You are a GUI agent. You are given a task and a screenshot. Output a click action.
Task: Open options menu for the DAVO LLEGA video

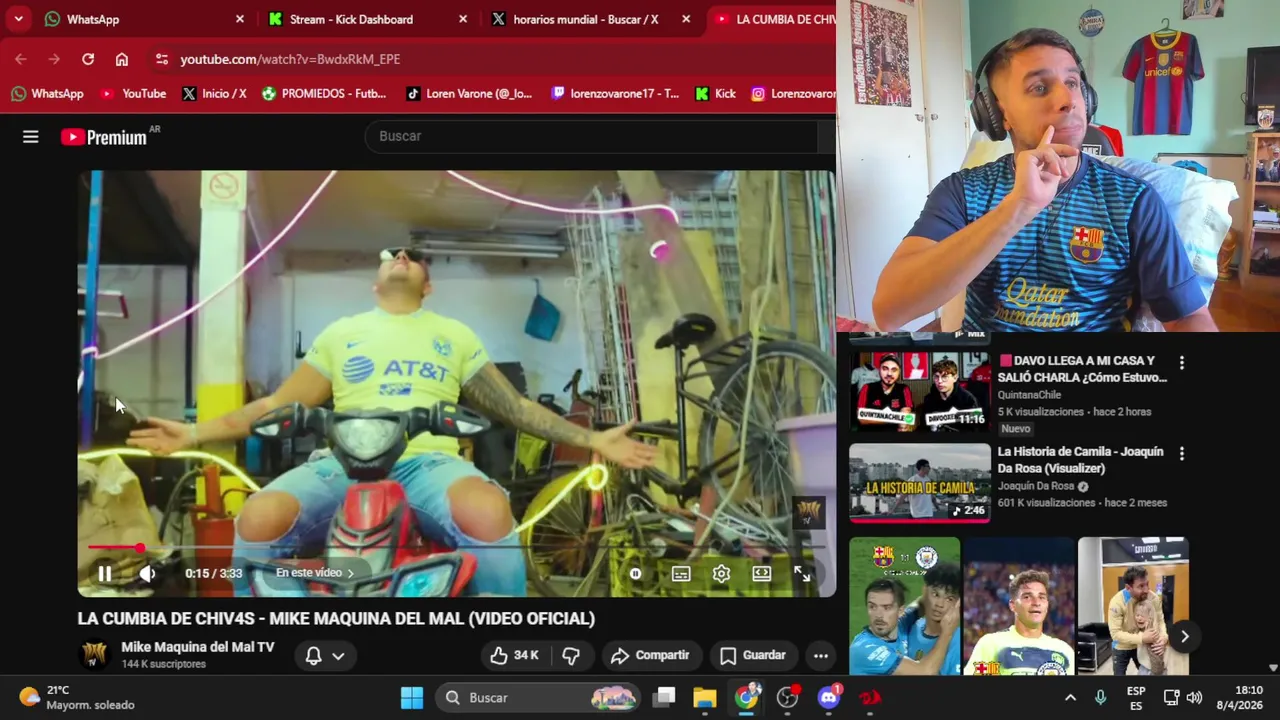coord(1181,363)
